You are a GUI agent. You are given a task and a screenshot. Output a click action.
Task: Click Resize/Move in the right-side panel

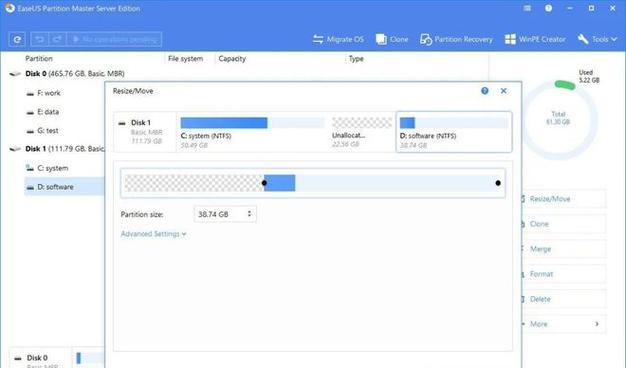[564, 199]
